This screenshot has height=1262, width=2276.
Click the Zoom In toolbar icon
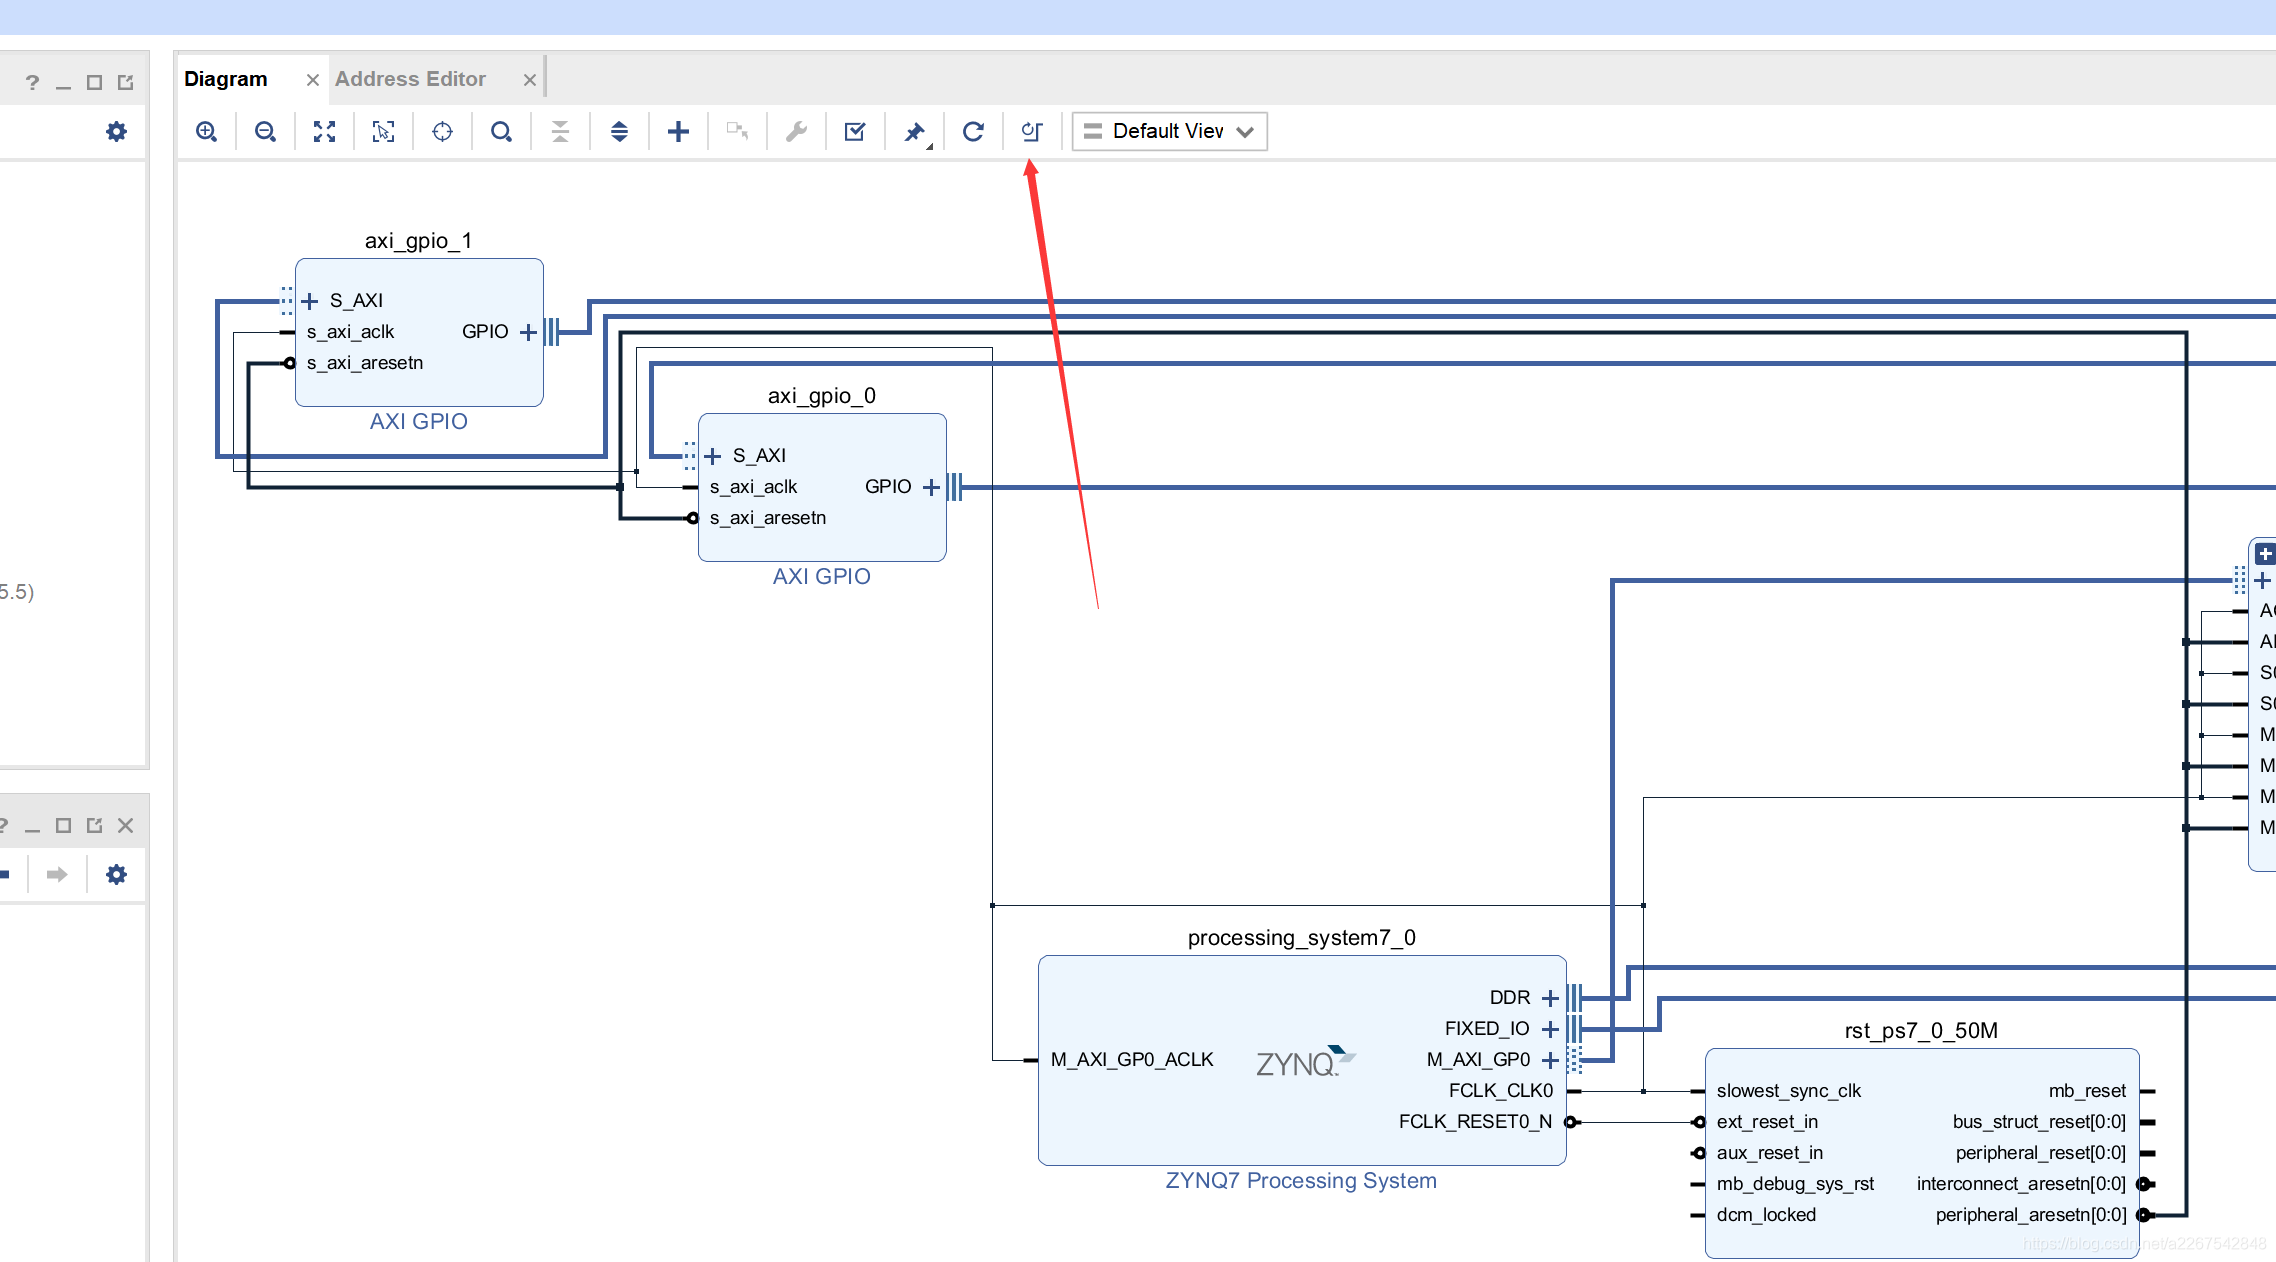click(206, 131)
